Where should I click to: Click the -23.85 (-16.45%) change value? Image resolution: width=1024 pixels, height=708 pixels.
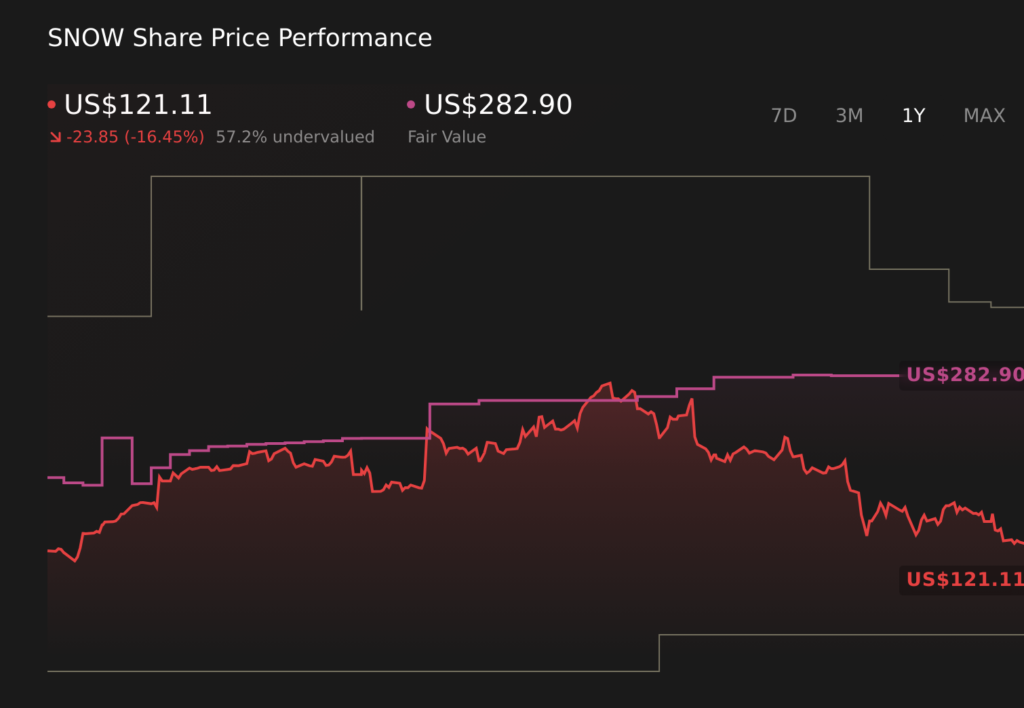pyautogui.click(x=135, y=137)
